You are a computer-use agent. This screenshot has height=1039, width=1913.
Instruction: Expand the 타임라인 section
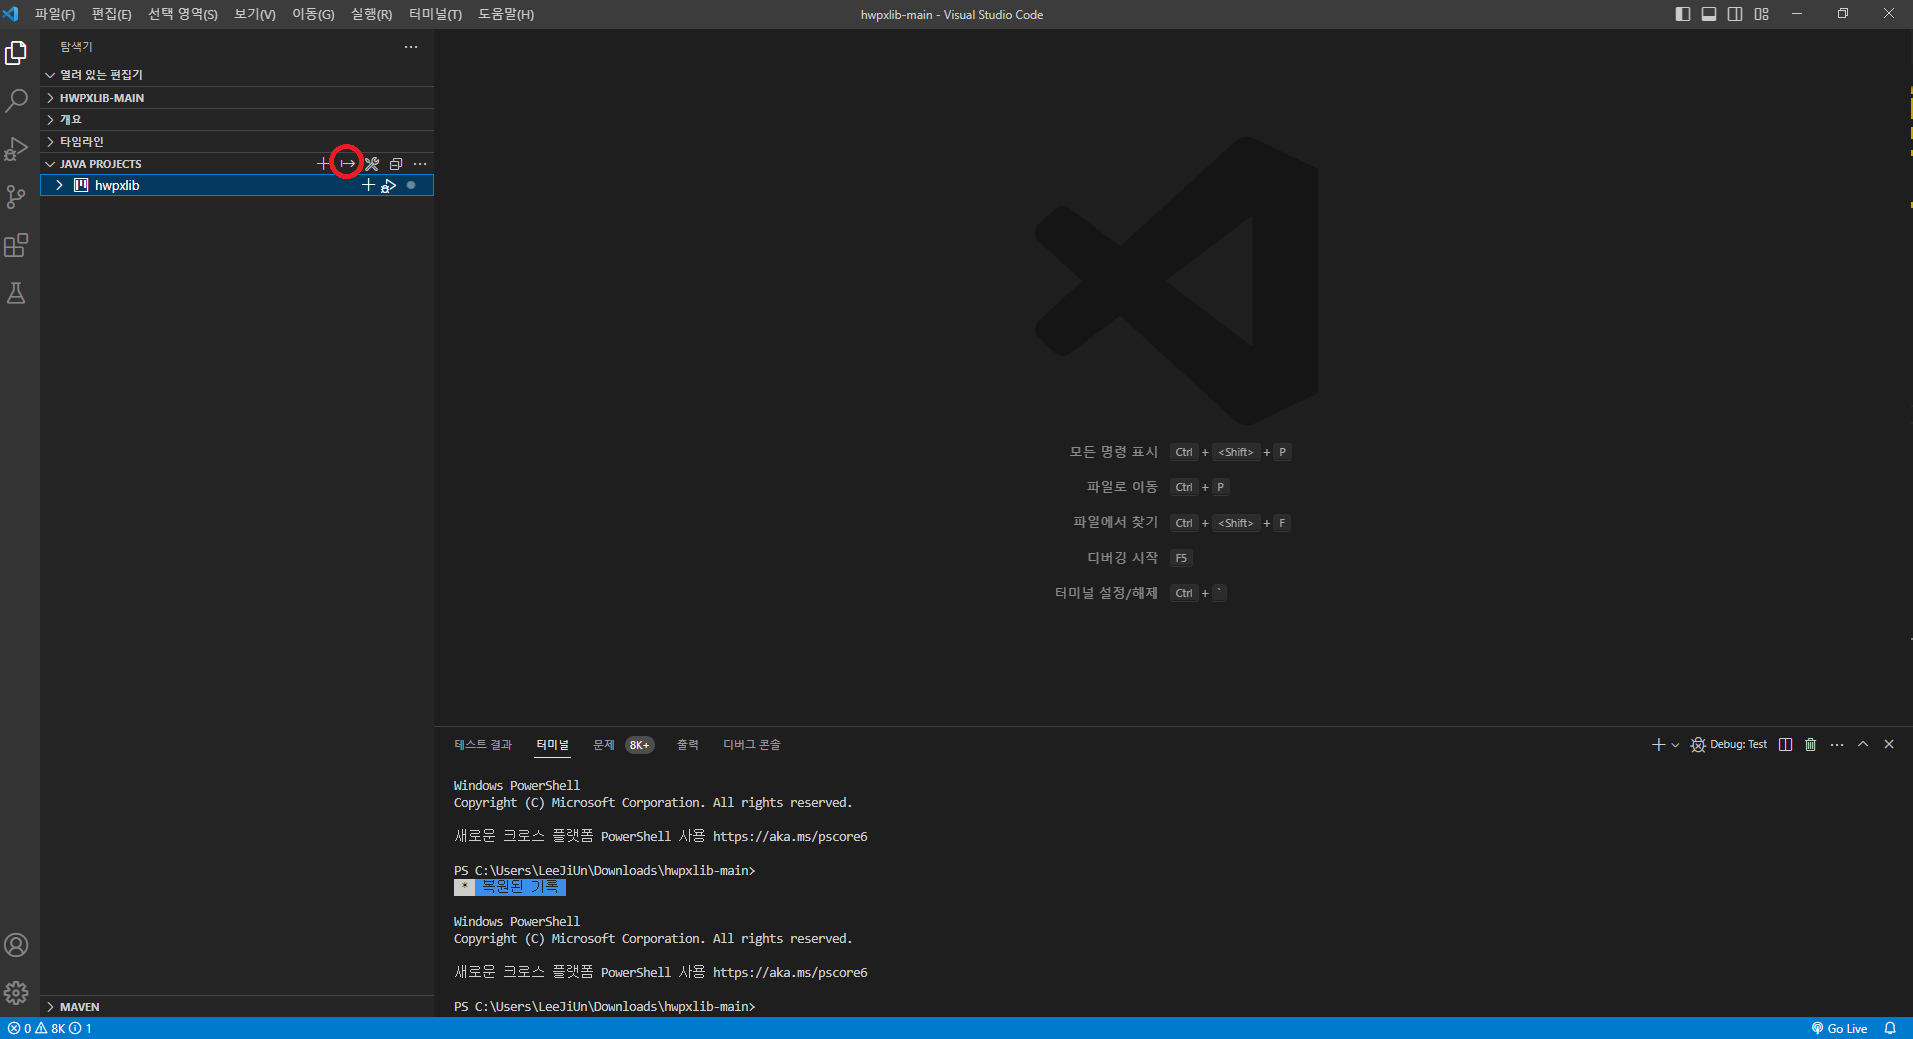[x=237, y=142]
